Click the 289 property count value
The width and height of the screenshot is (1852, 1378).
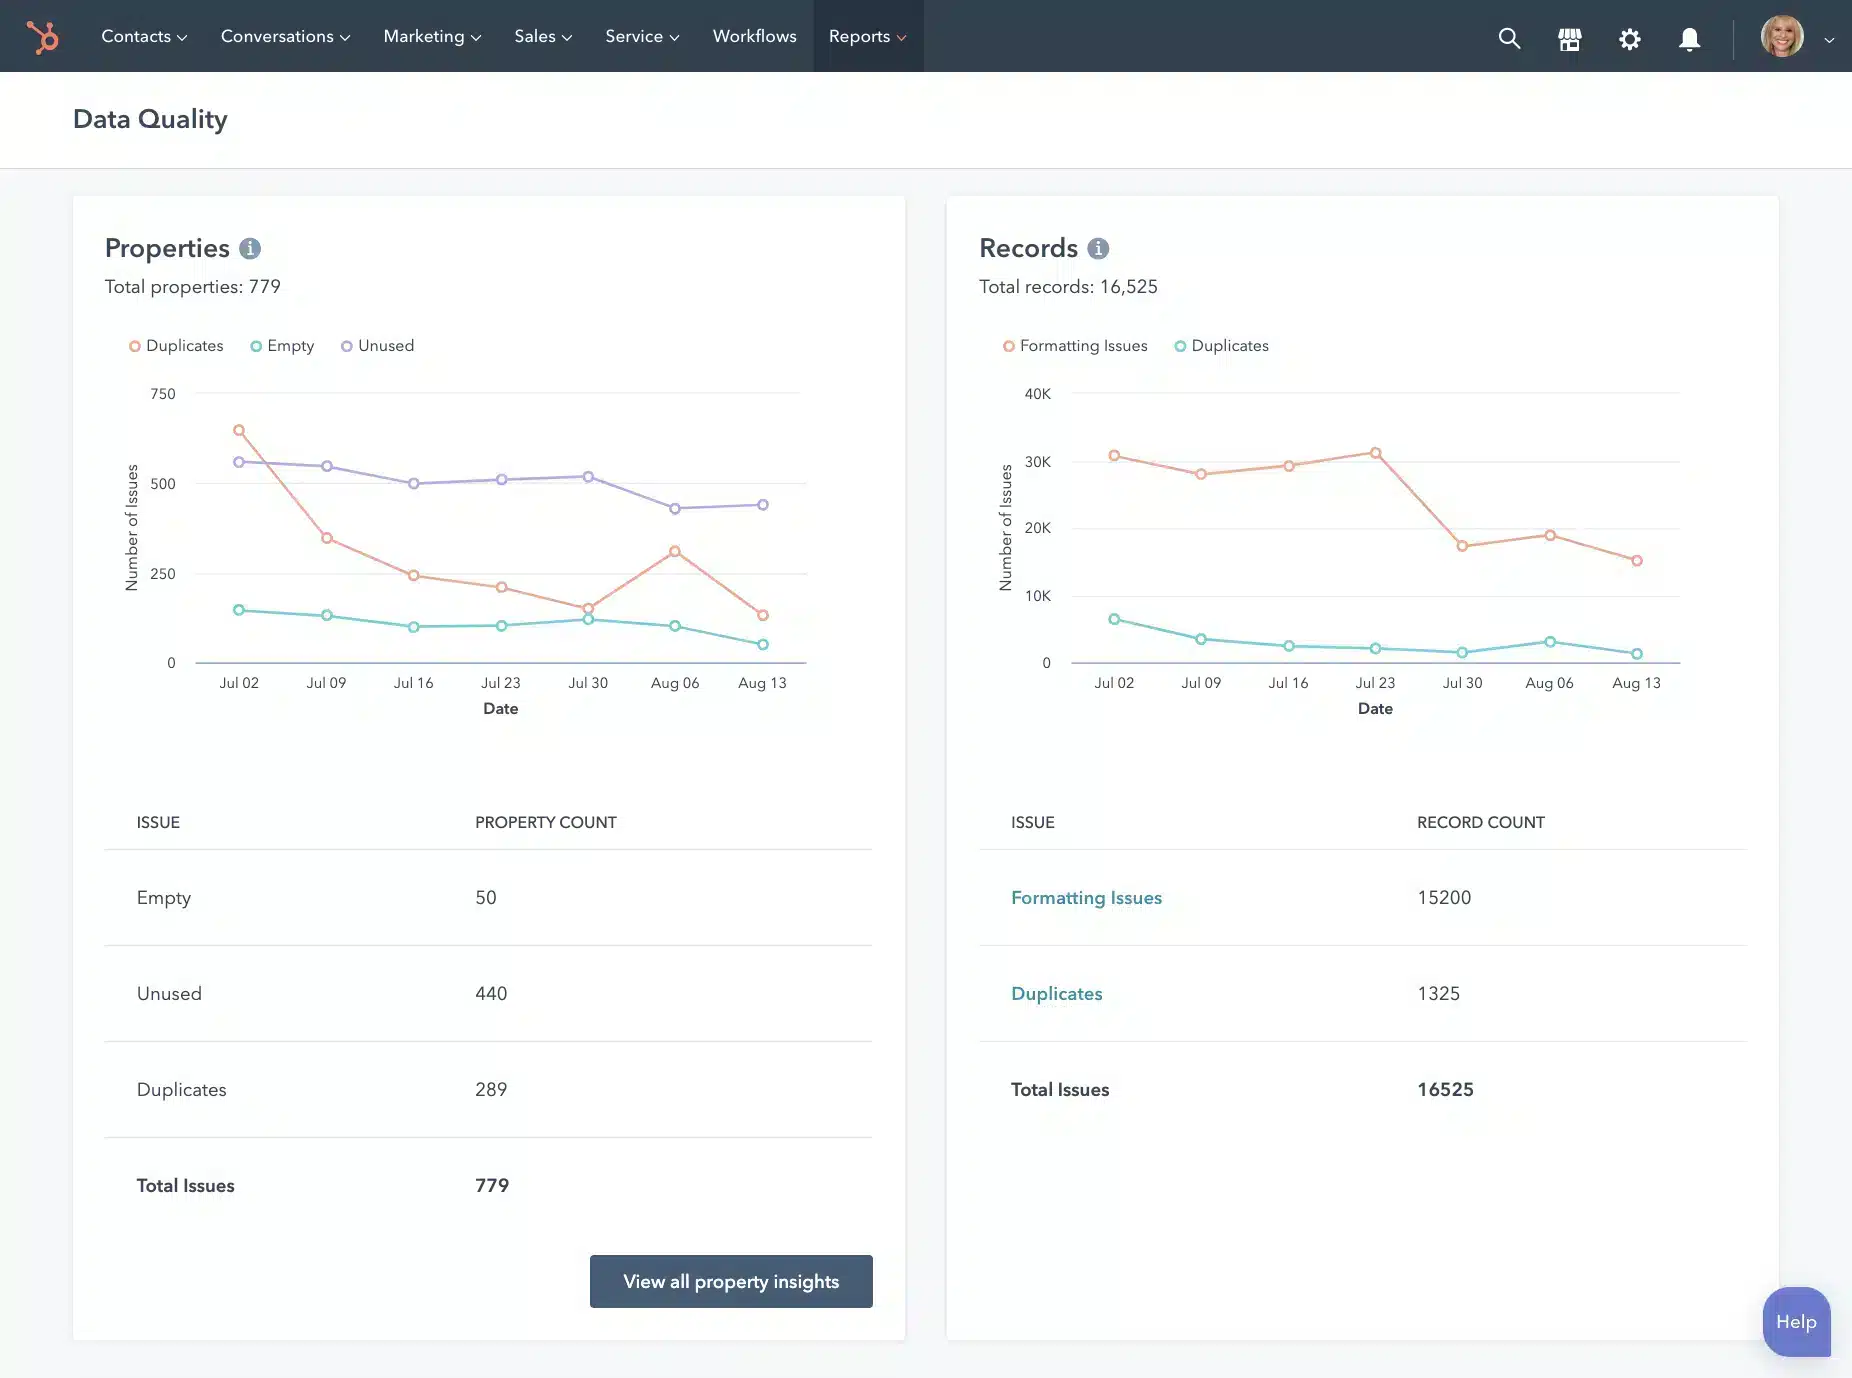[491, 1090]
